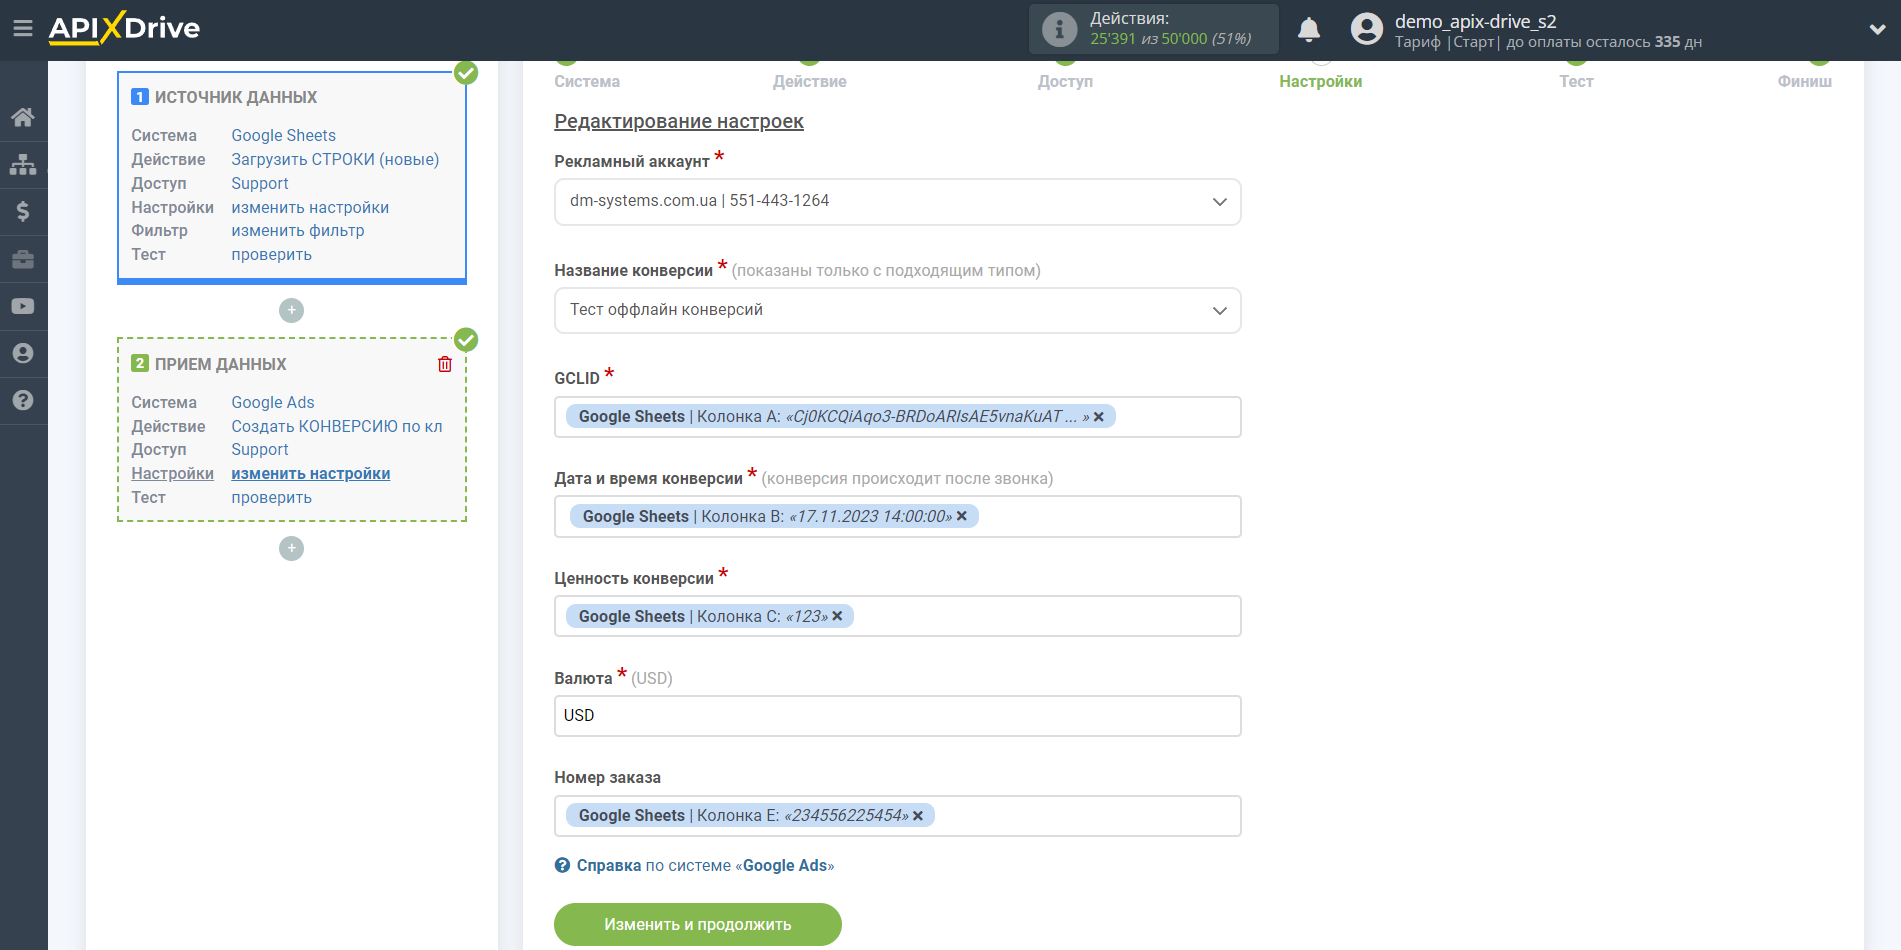Remove the GCLID Column A tag
The height and width of the screenshot is (950, 1901).
coord(1099,417)
